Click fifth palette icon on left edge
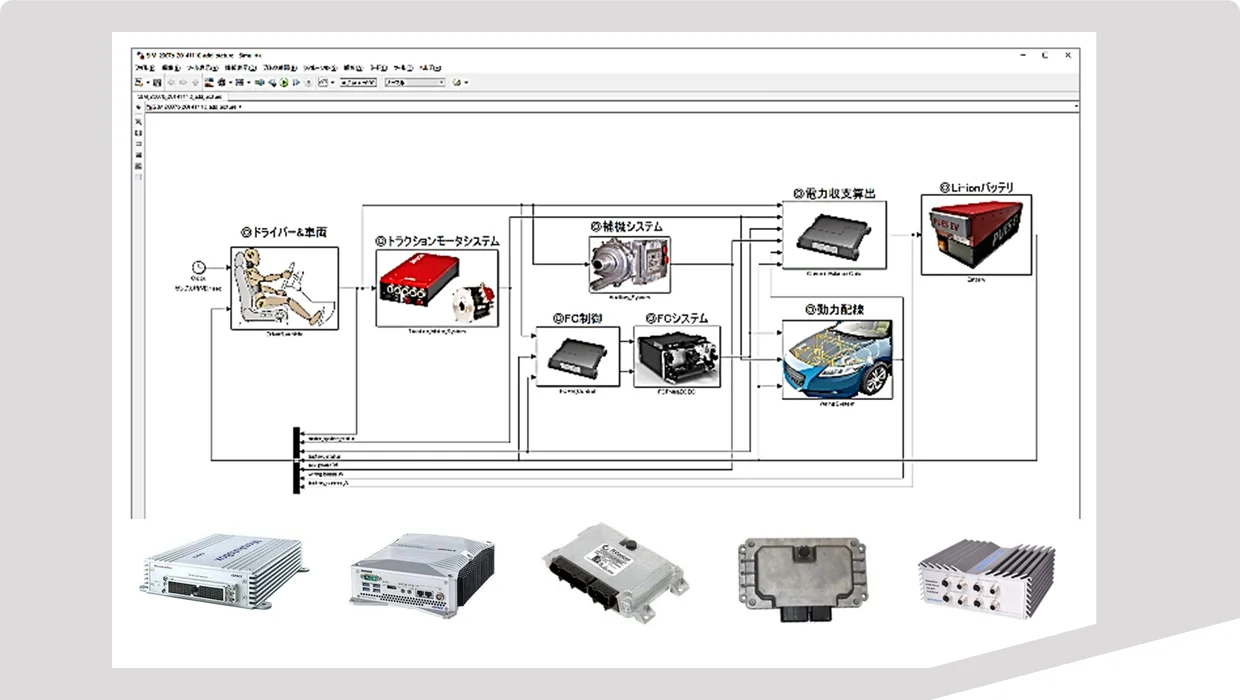1240x700 pixels. [139, 166]
